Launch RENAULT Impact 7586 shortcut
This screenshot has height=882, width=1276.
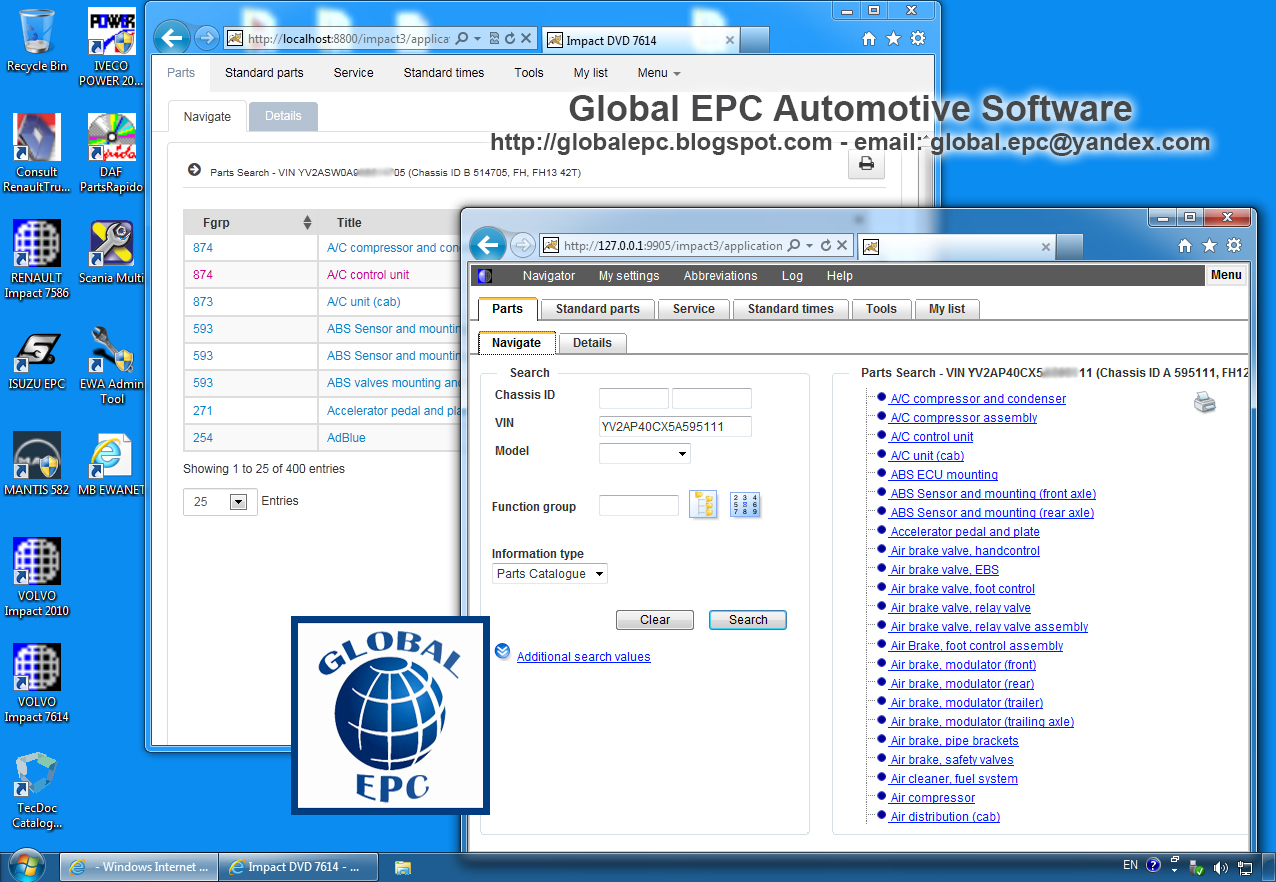[37, 259]
